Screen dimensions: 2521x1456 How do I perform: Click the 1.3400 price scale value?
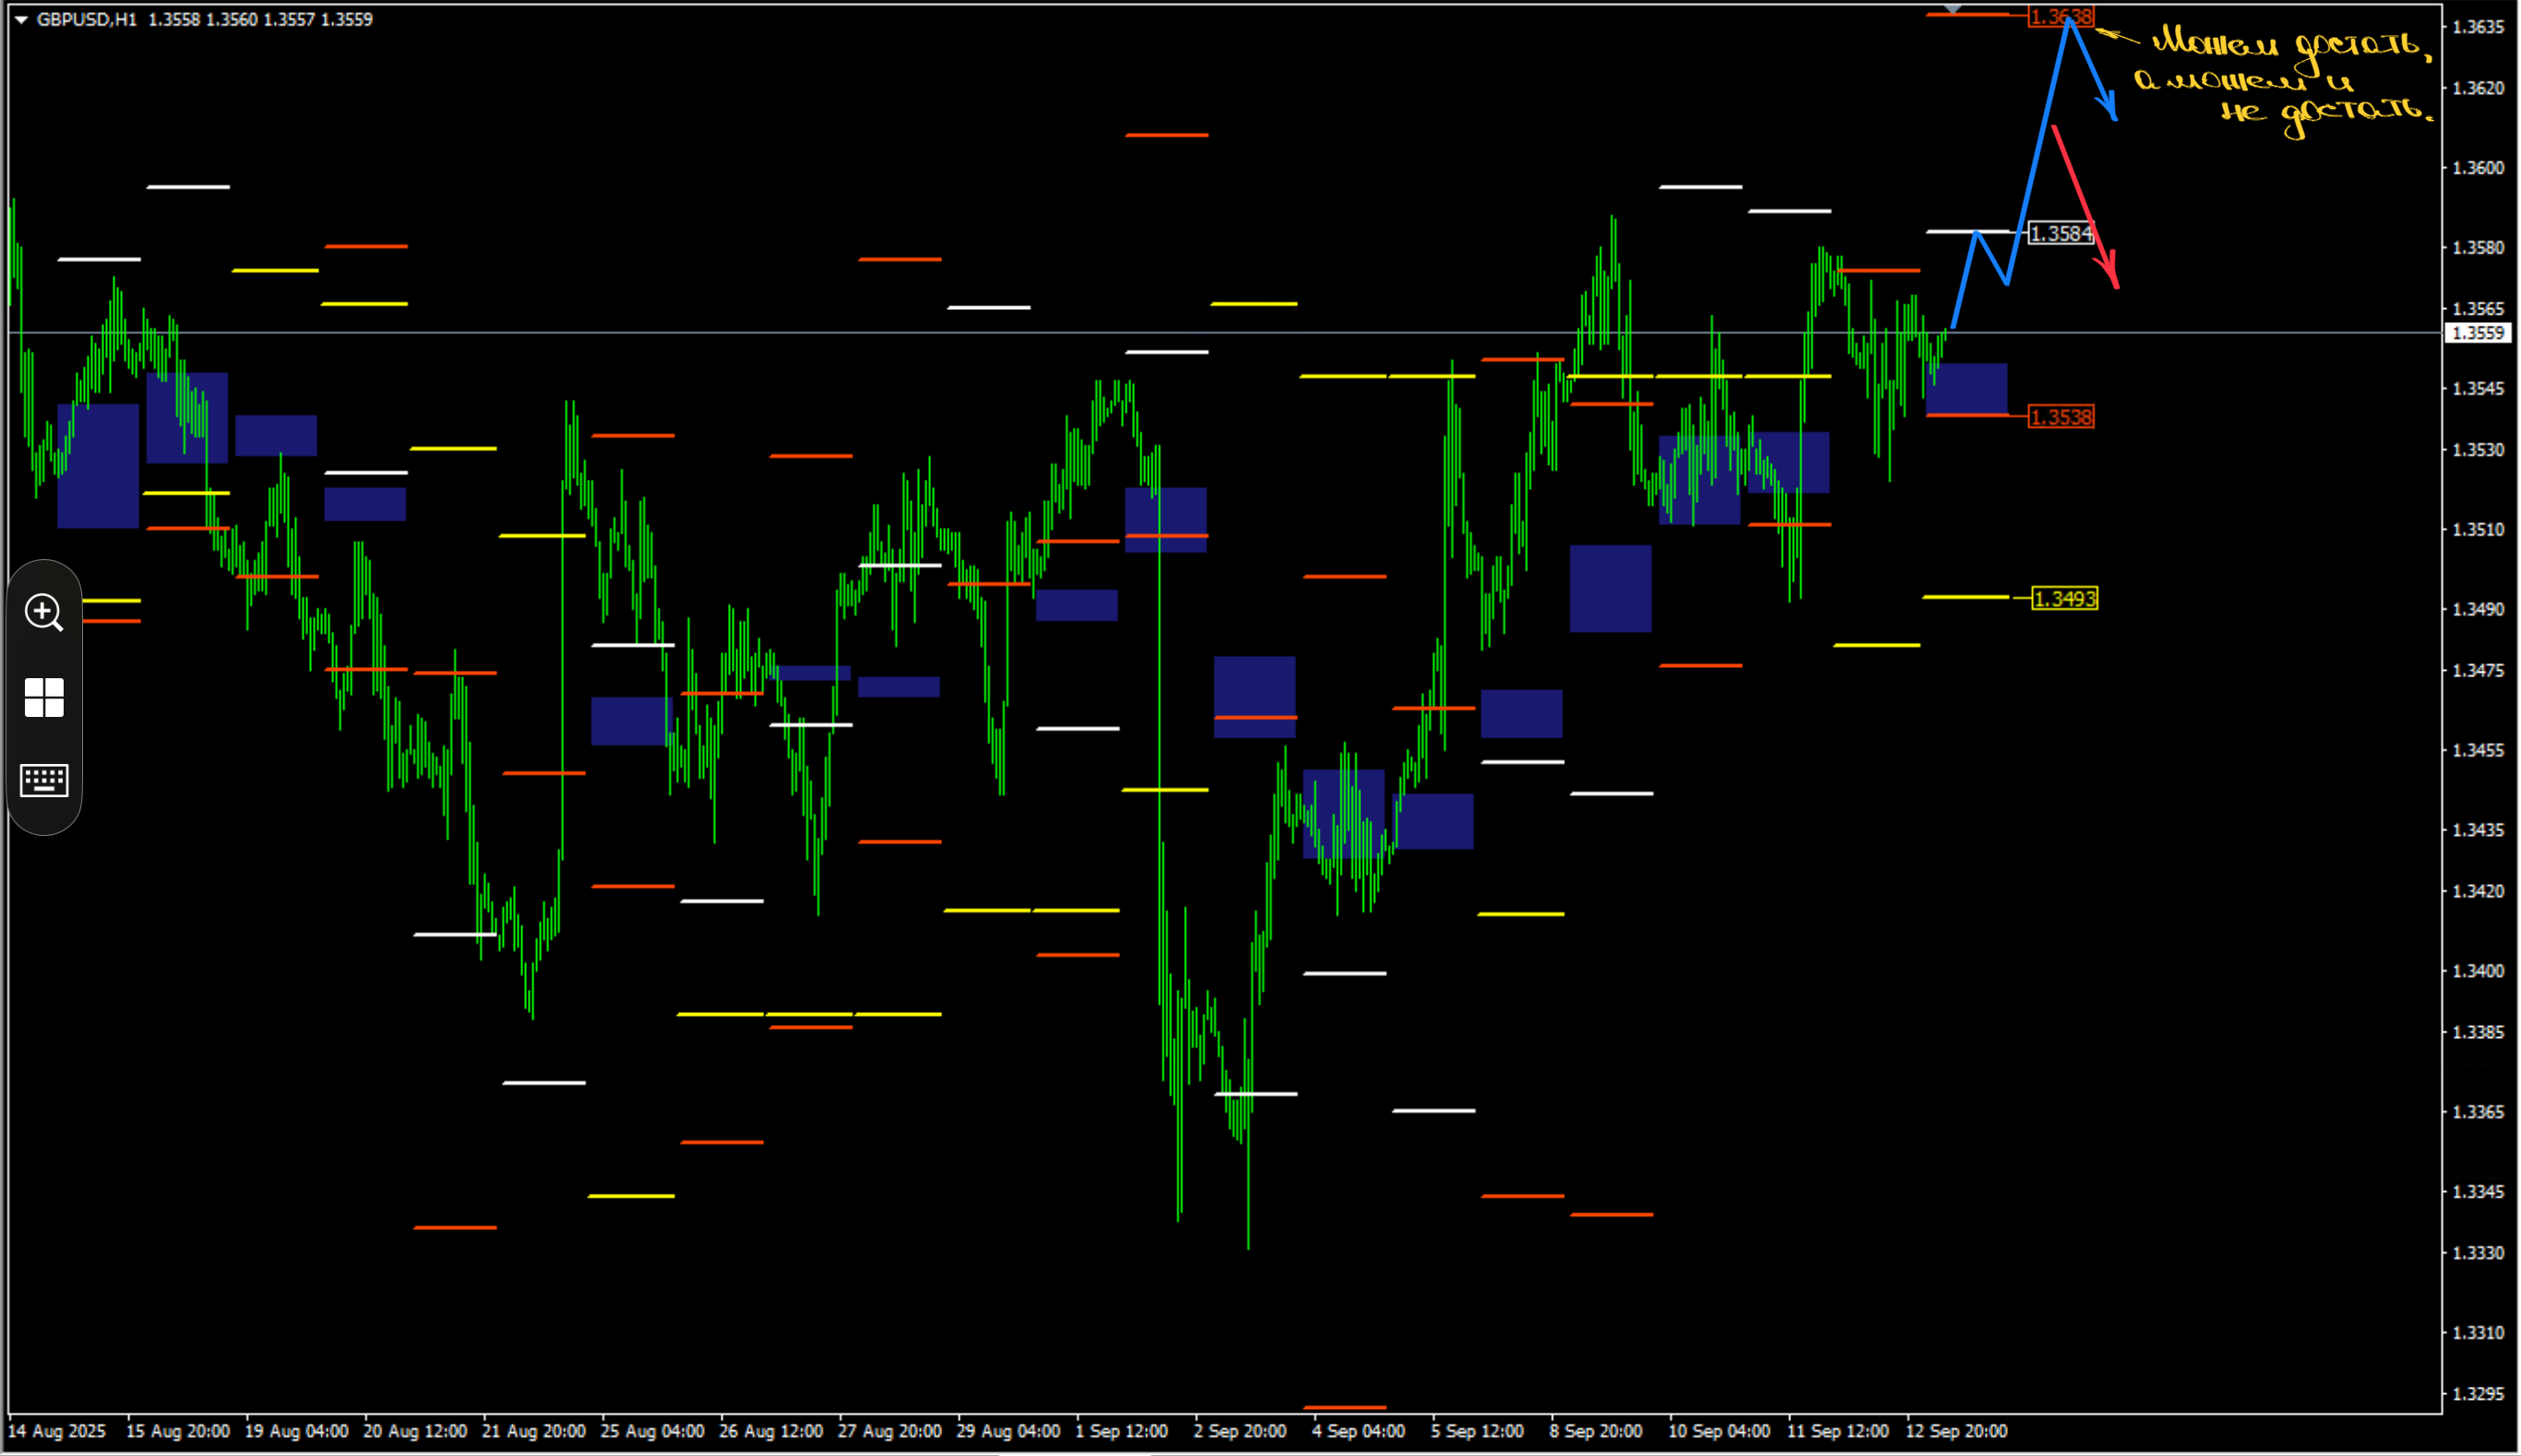pyautogui.click(x=2478, y=971)
